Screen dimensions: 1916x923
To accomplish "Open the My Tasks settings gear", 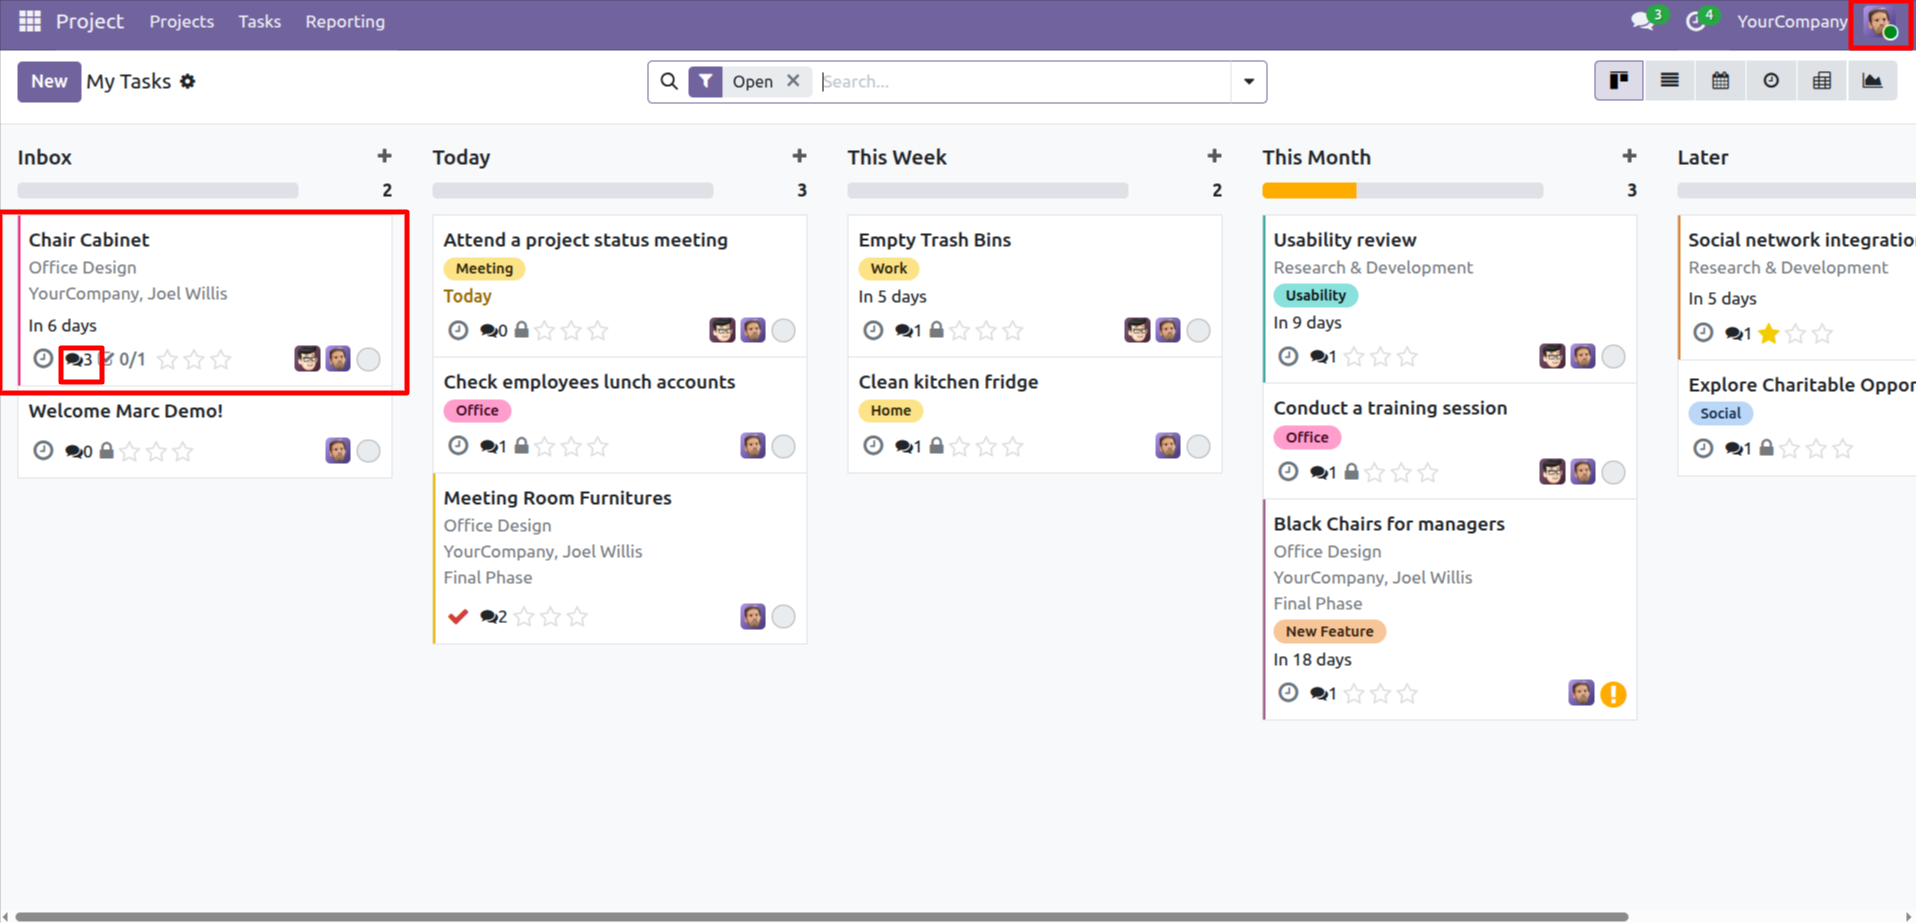I will 188,82.
